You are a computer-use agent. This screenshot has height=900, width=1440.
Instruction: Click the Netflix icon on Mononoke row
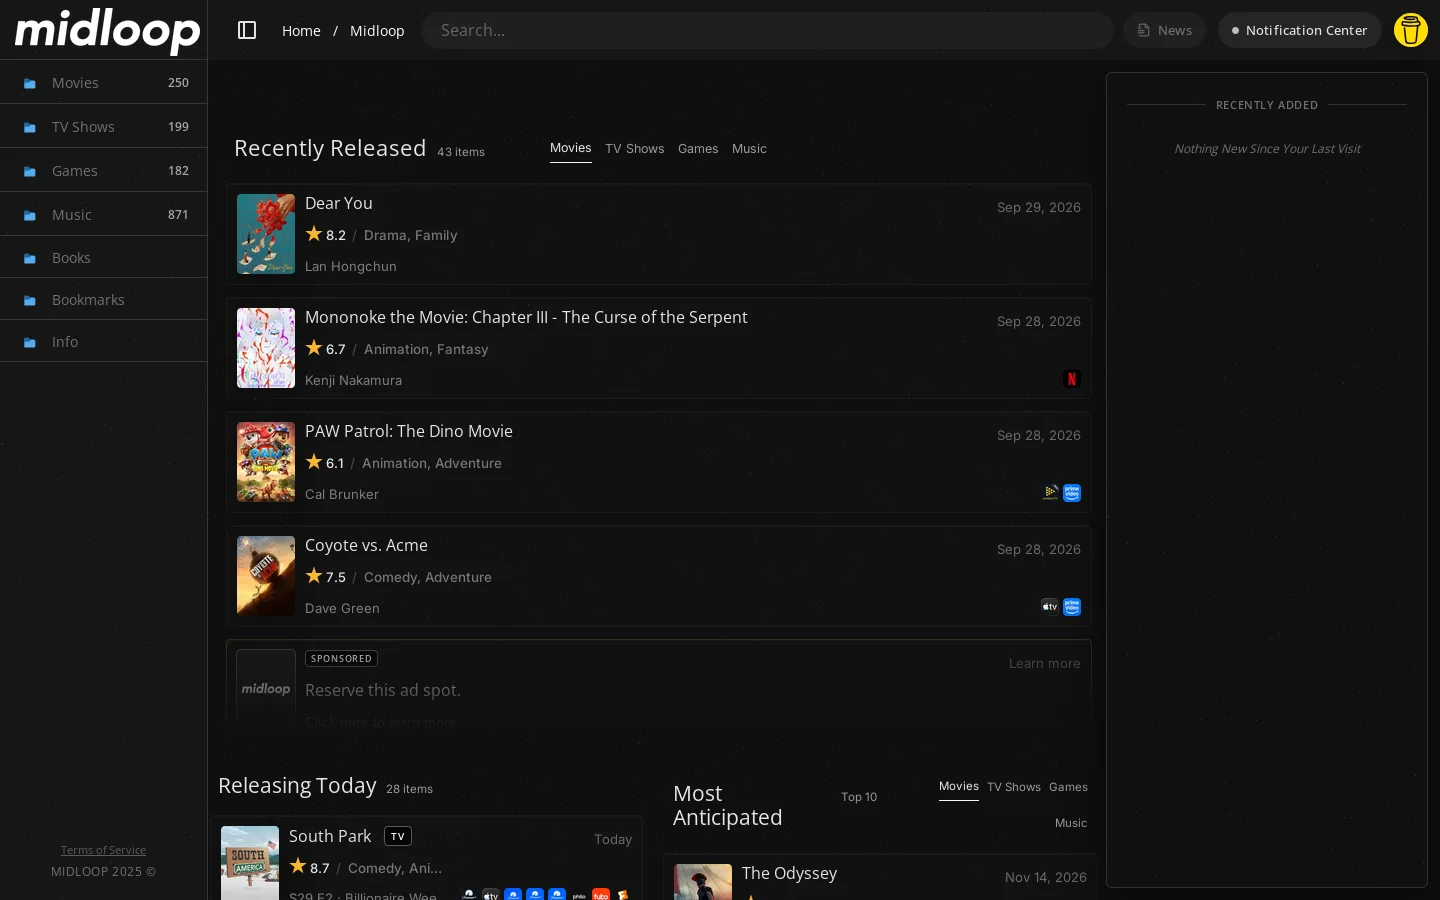[1072, 379]
